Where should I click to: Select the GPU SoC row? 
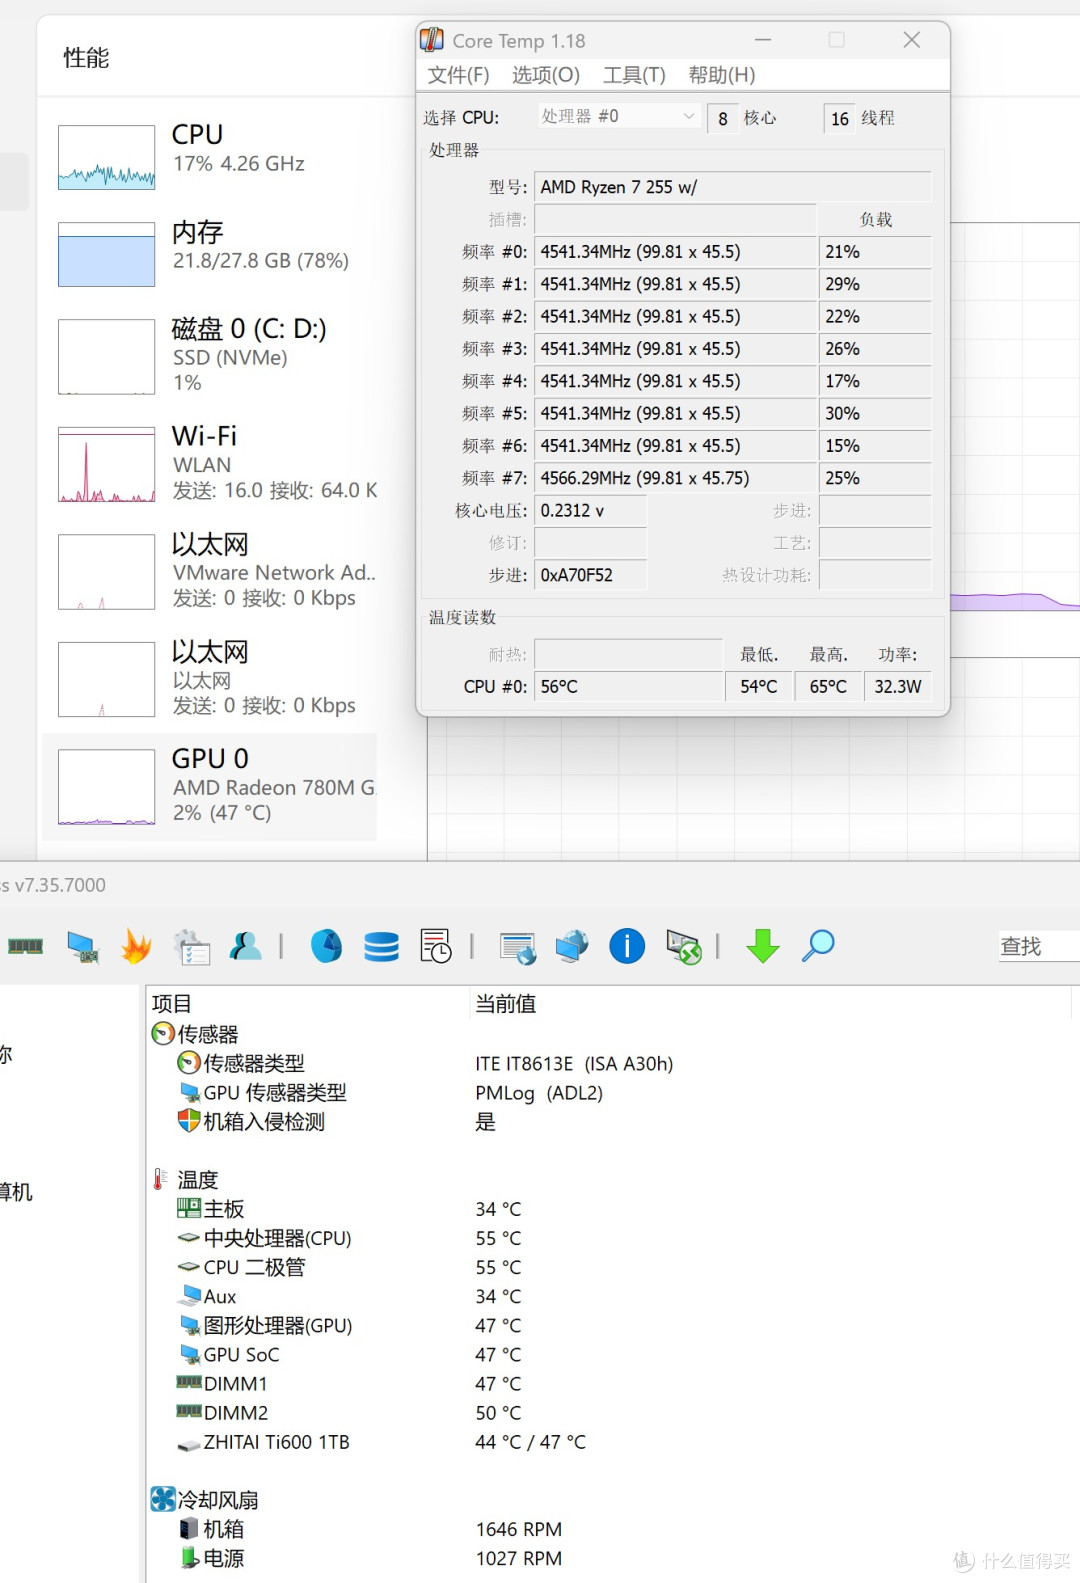[241, 1354]
